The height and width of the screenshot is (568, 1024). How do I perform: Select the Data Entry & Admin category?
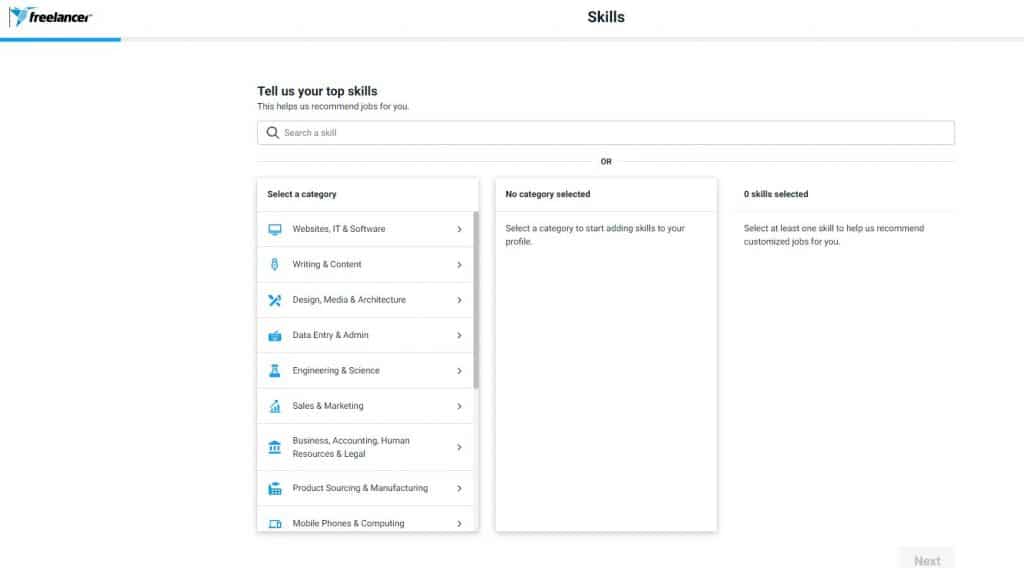331,336
